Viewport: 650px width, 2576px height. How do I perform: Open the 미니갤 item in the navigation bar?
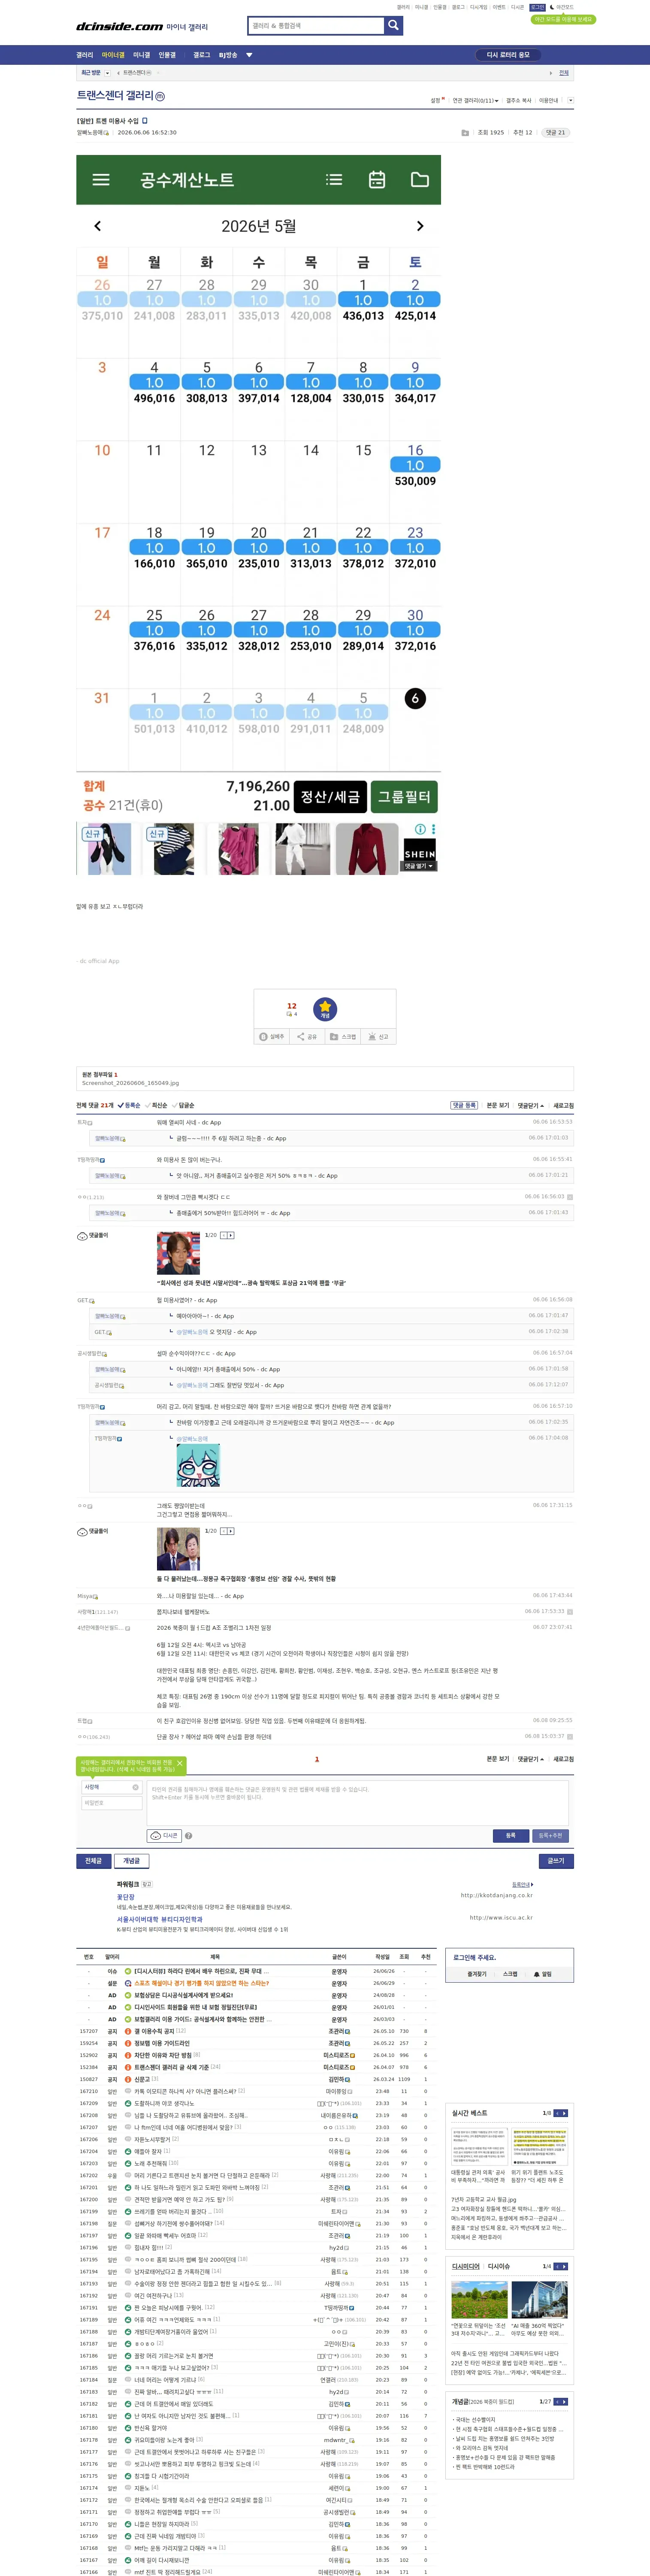pyautogui.click(x=142, y=55)
